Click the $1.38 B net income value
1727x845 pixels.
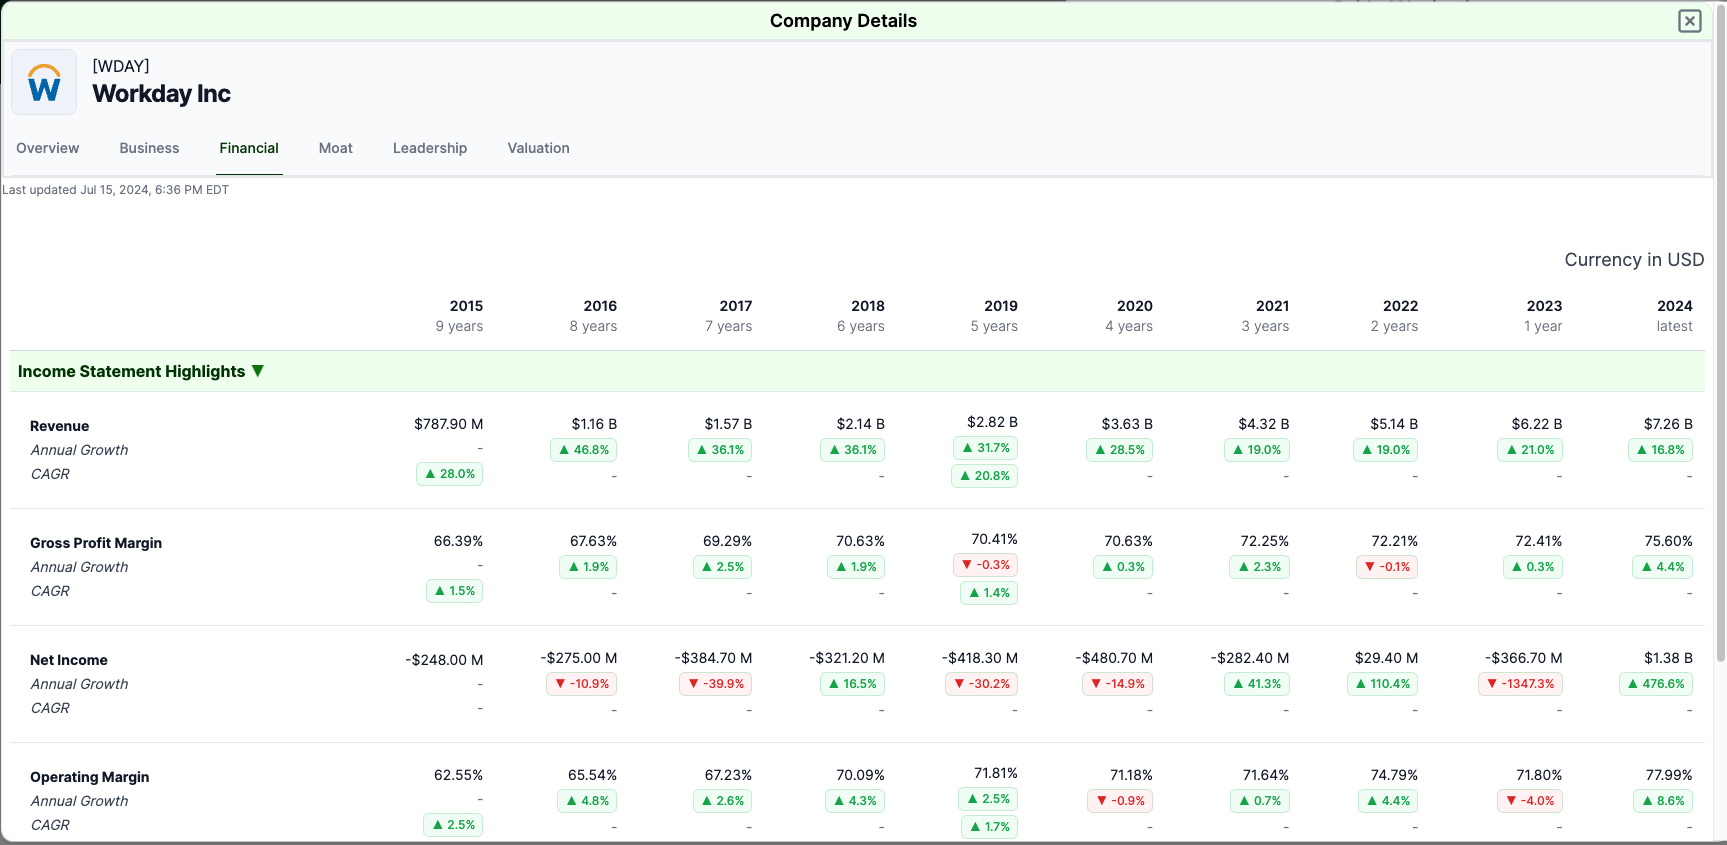(1668, 658)
